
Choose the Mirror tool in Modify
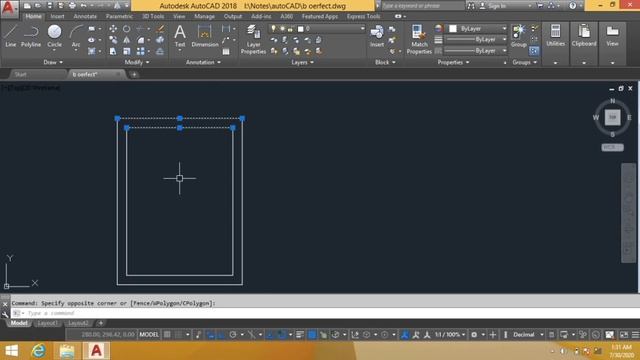pos(127,40)
